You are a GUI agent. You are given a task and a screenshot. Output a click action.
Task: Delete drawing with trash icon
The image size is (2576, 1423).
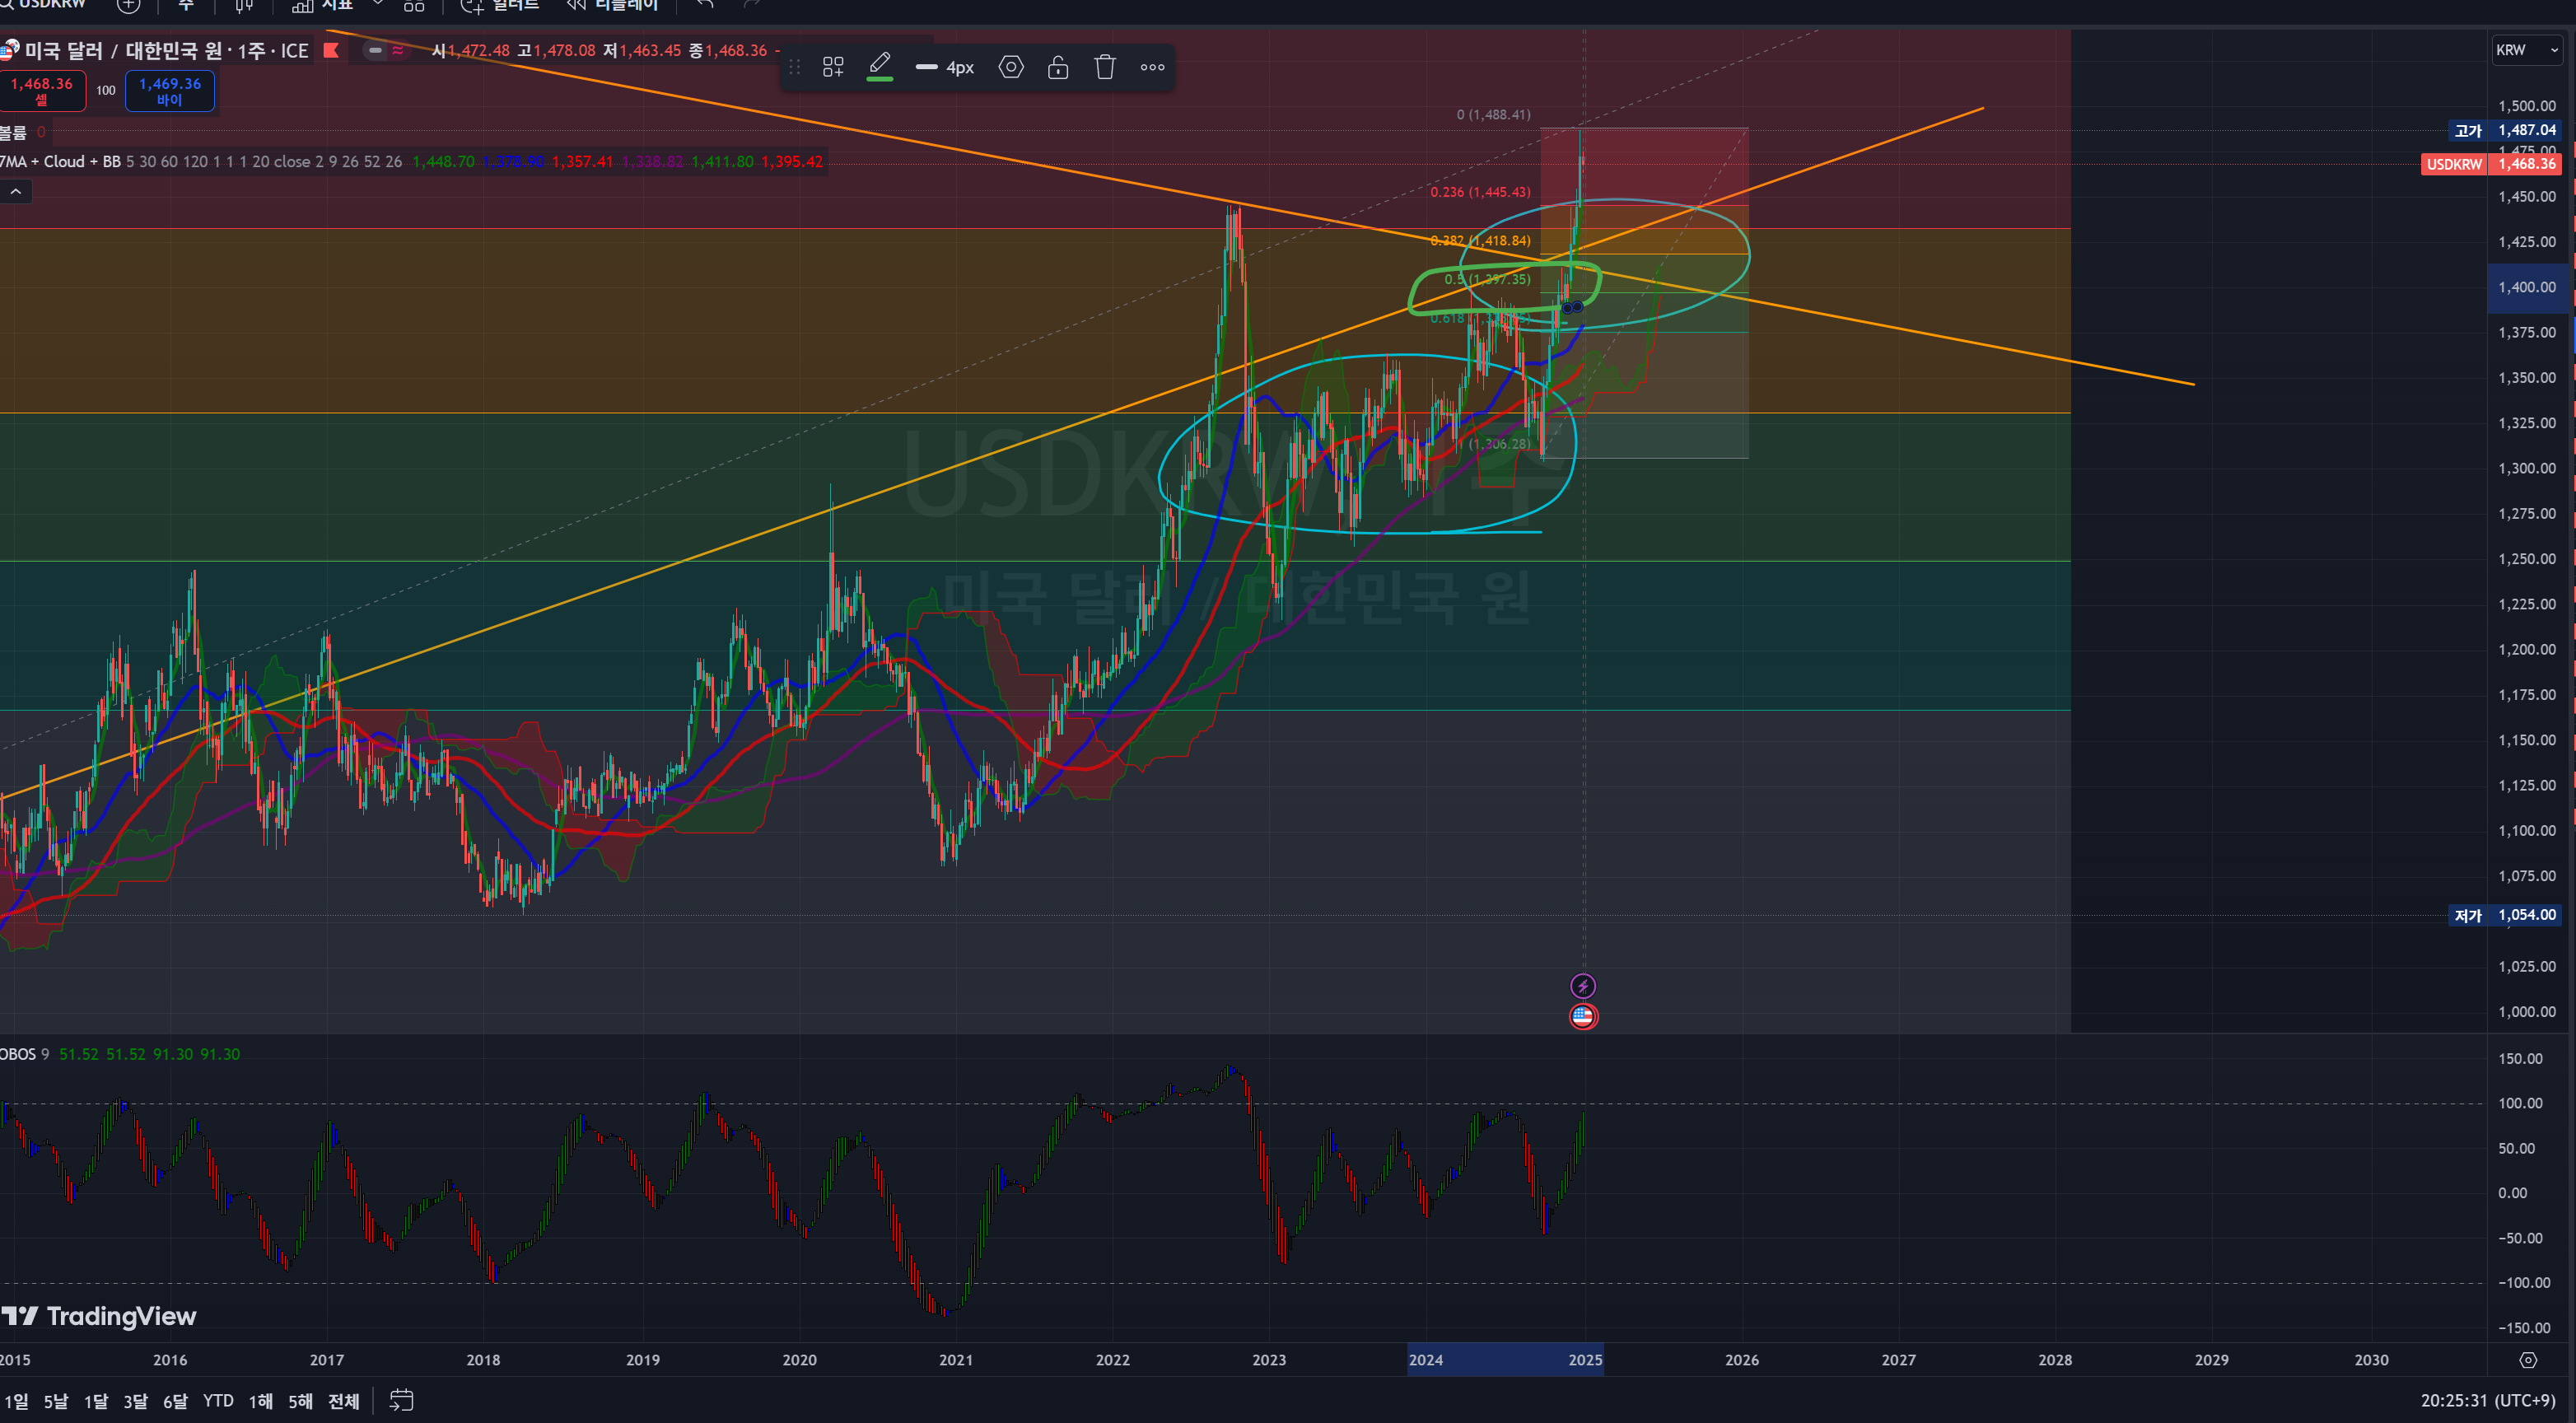[x=1104, y=67]
